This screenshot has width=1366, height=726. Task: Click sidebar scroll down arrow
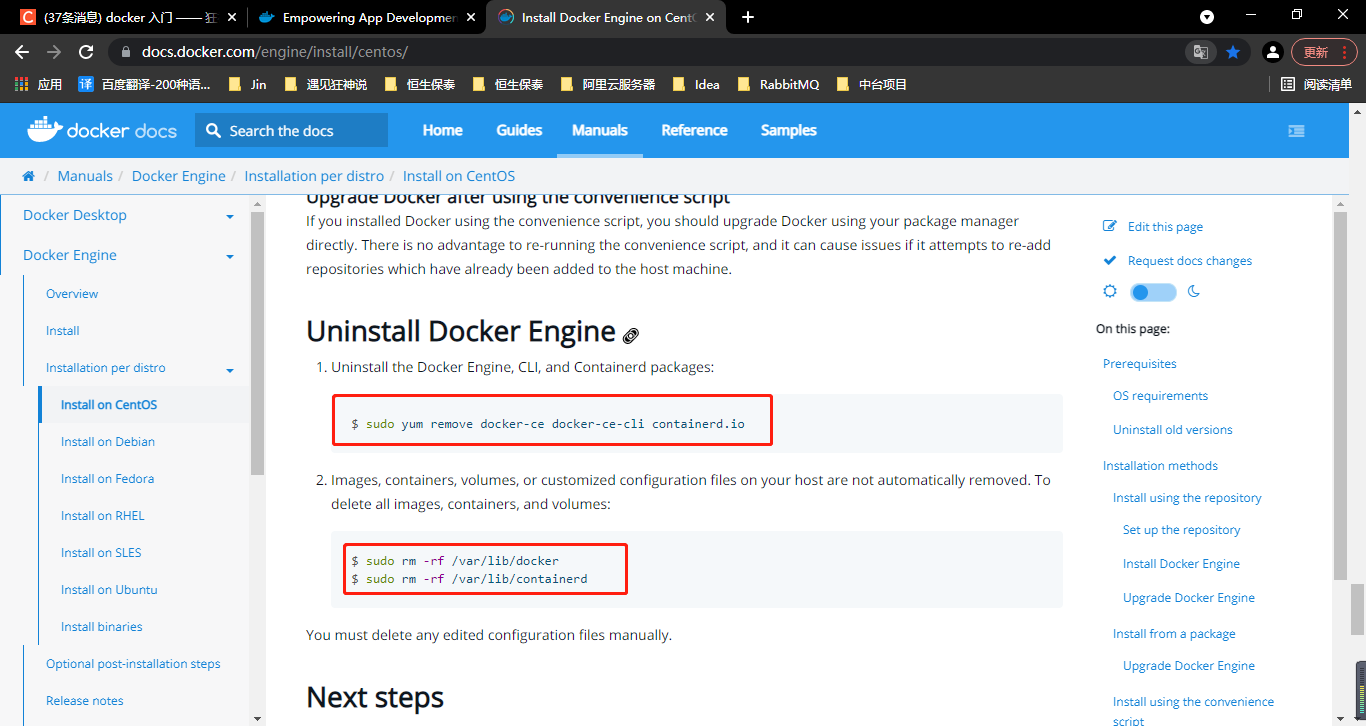pos(257,718)
